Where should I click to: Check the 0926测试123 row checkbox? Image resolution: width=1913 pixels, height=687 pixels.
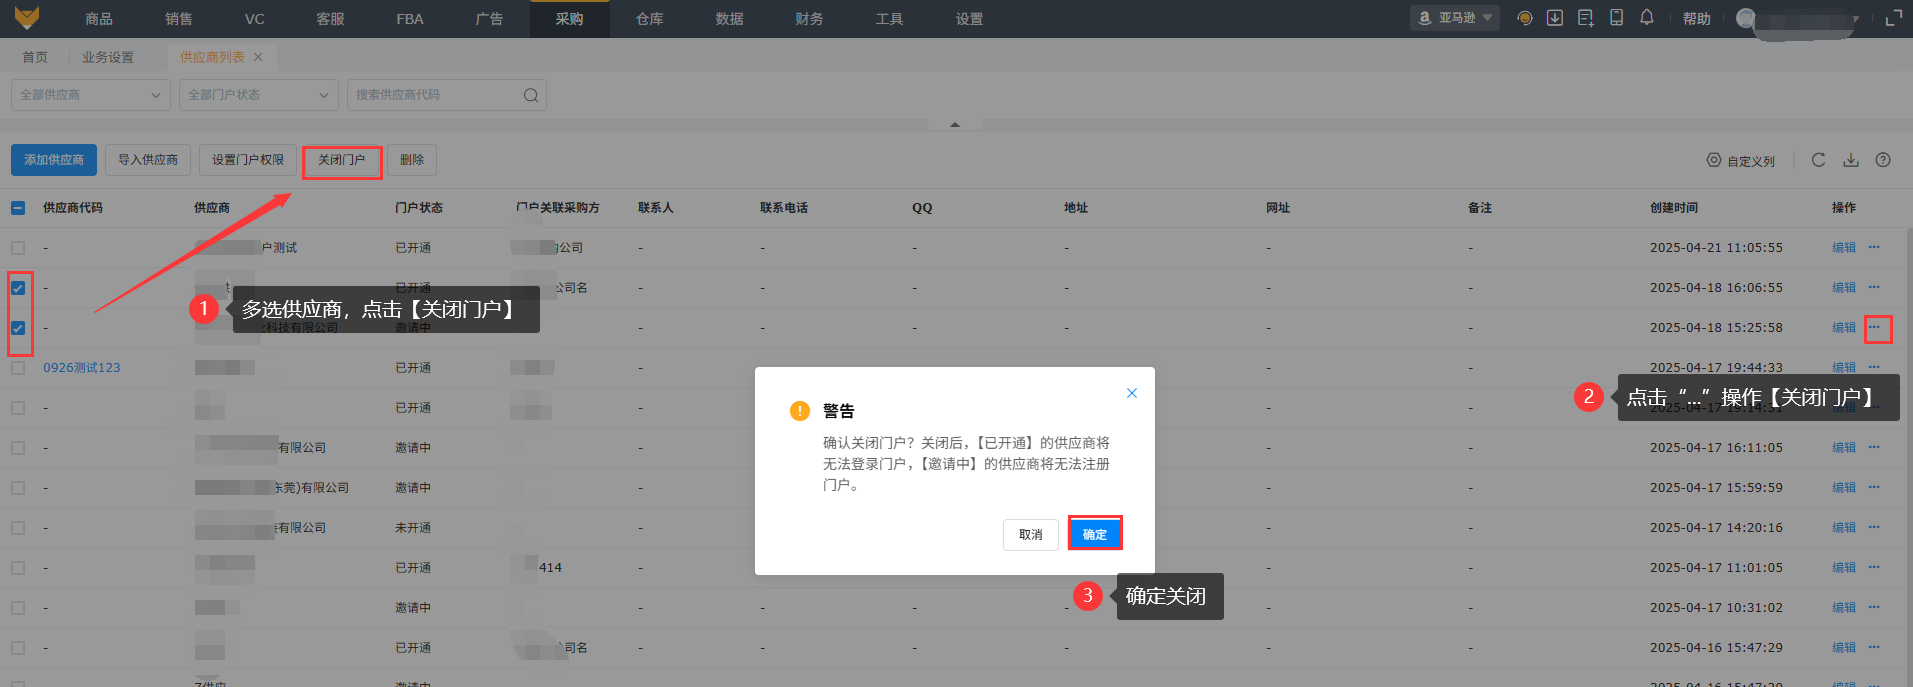[x=18, y=368]
